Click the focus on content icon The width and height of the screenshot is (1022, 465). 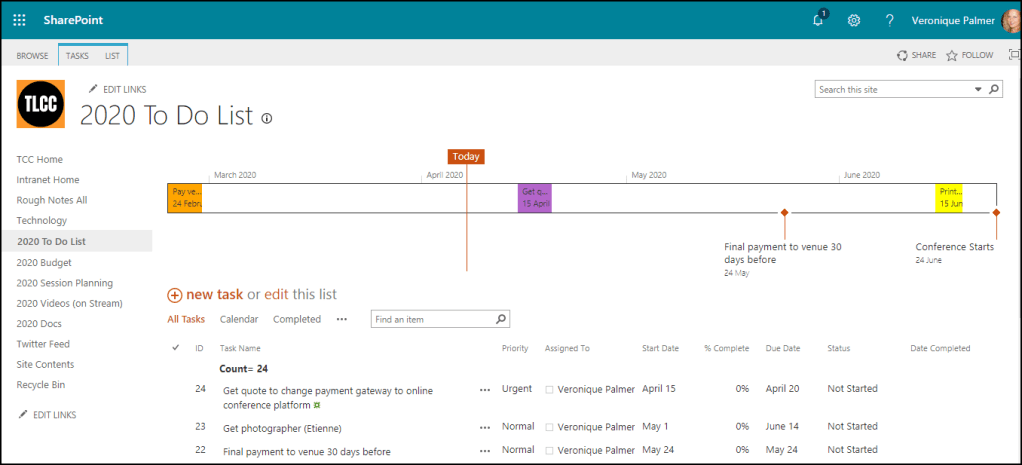point(1012,55)
